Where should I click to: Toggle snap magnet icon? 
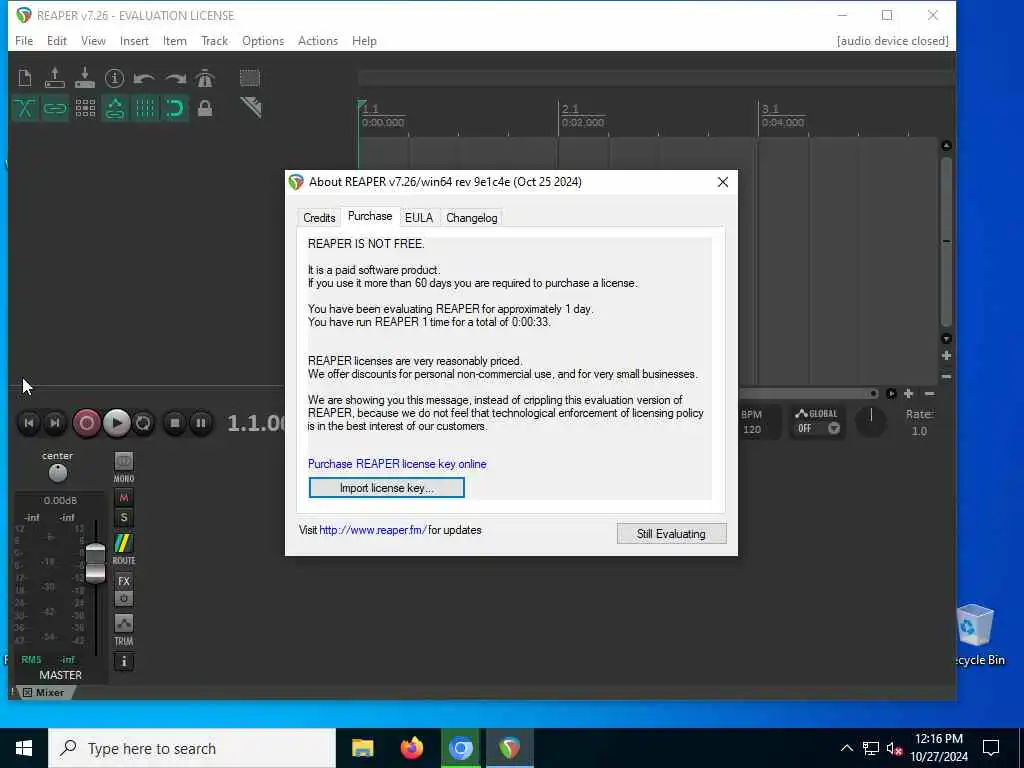click(175, 108)
